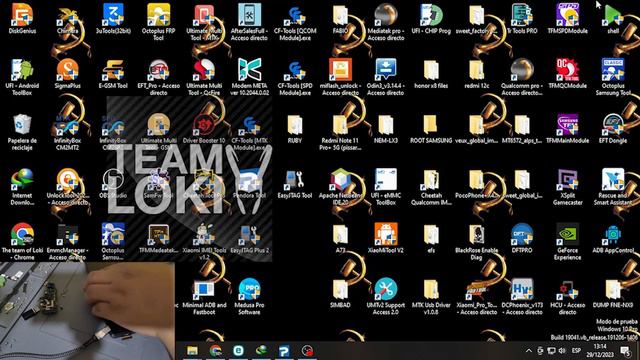Open the notification center icon
This screenshot has width=640, height=360.
[x=625, y=351]
